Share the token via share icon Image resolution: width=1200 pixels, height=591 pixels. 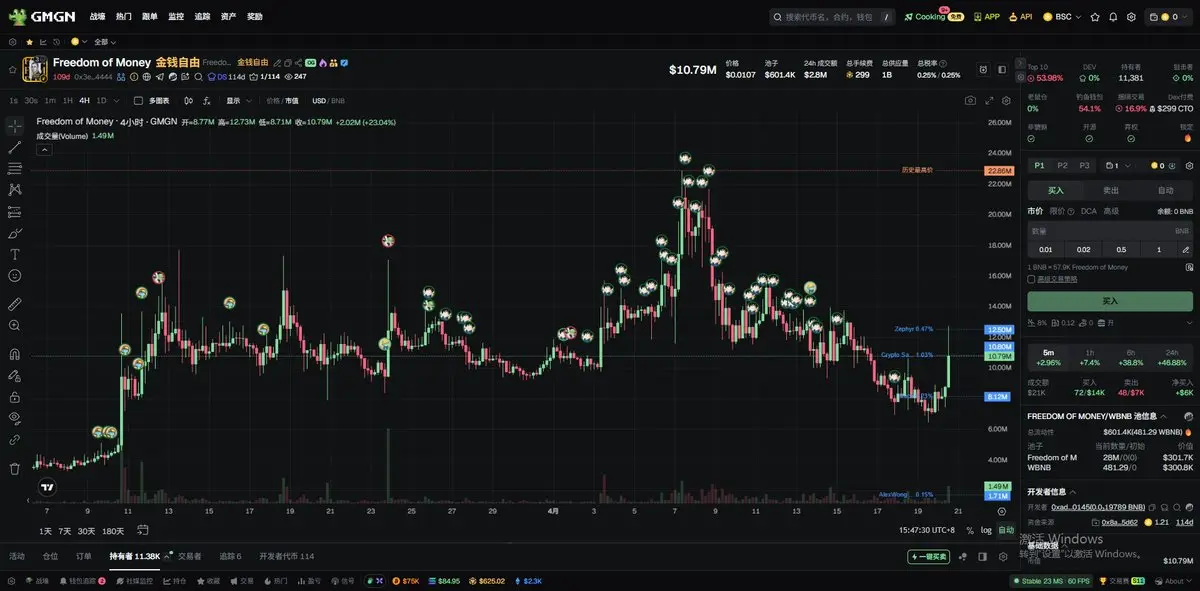[299, 62]
